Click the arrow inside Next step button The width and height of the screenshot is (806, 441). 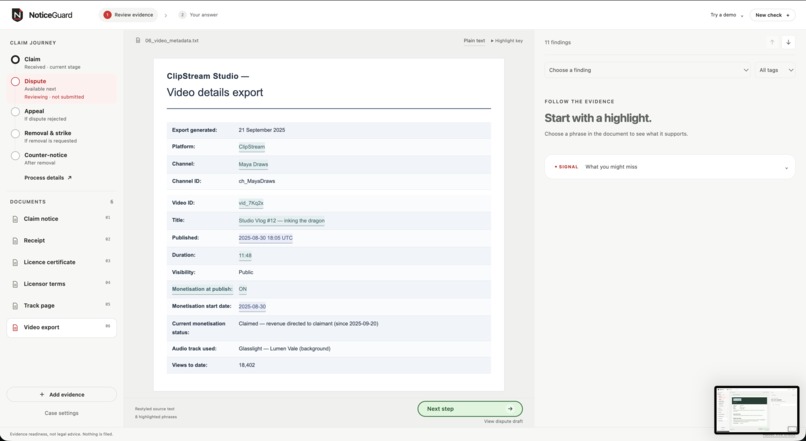510,409
